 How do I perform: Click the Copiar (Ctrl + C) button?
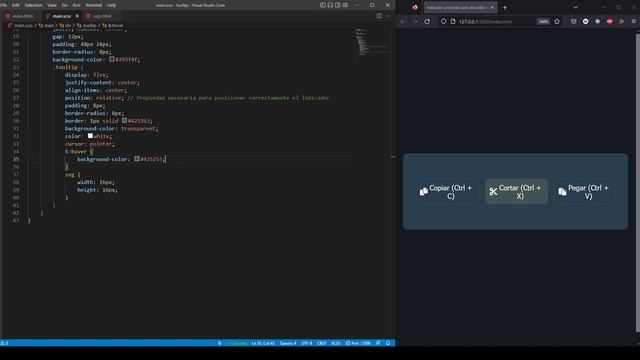click(446, 191)
